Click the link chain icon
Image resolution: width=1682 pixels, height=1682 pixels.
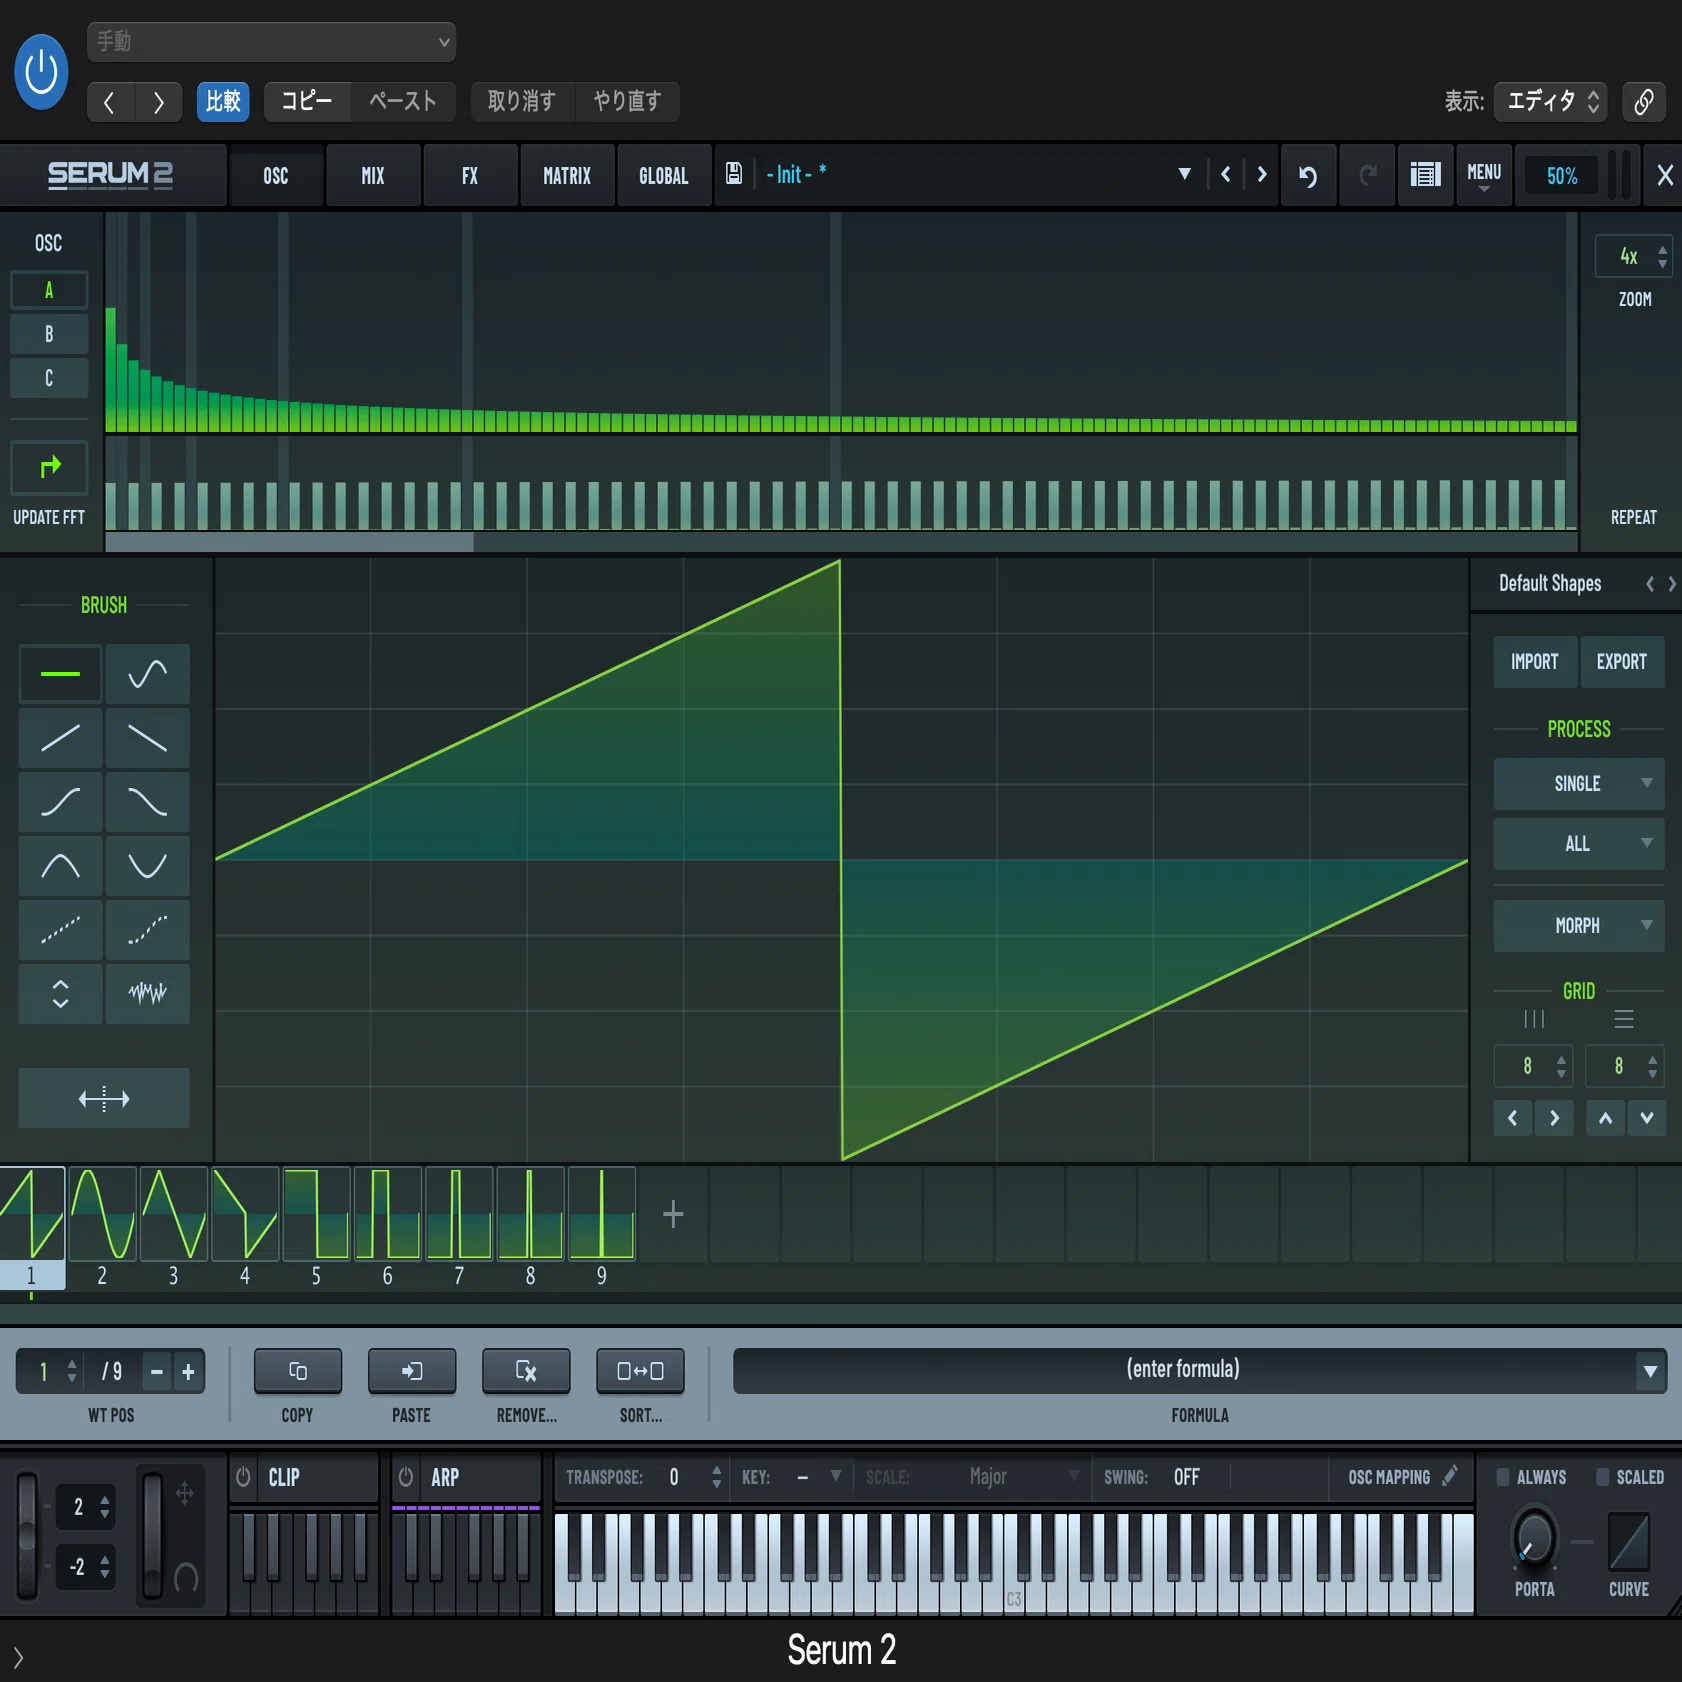[1643, 101]
